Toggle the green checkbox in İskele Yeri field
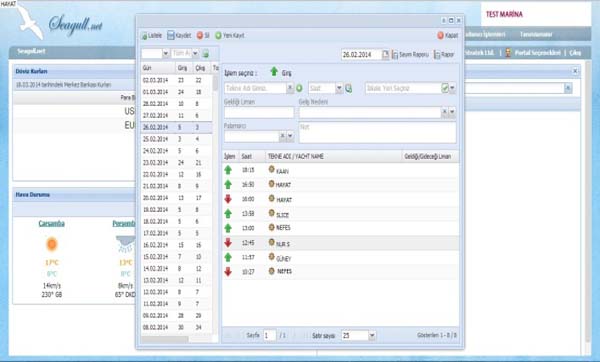The image size is (600, 362). [x=445, y=88]
